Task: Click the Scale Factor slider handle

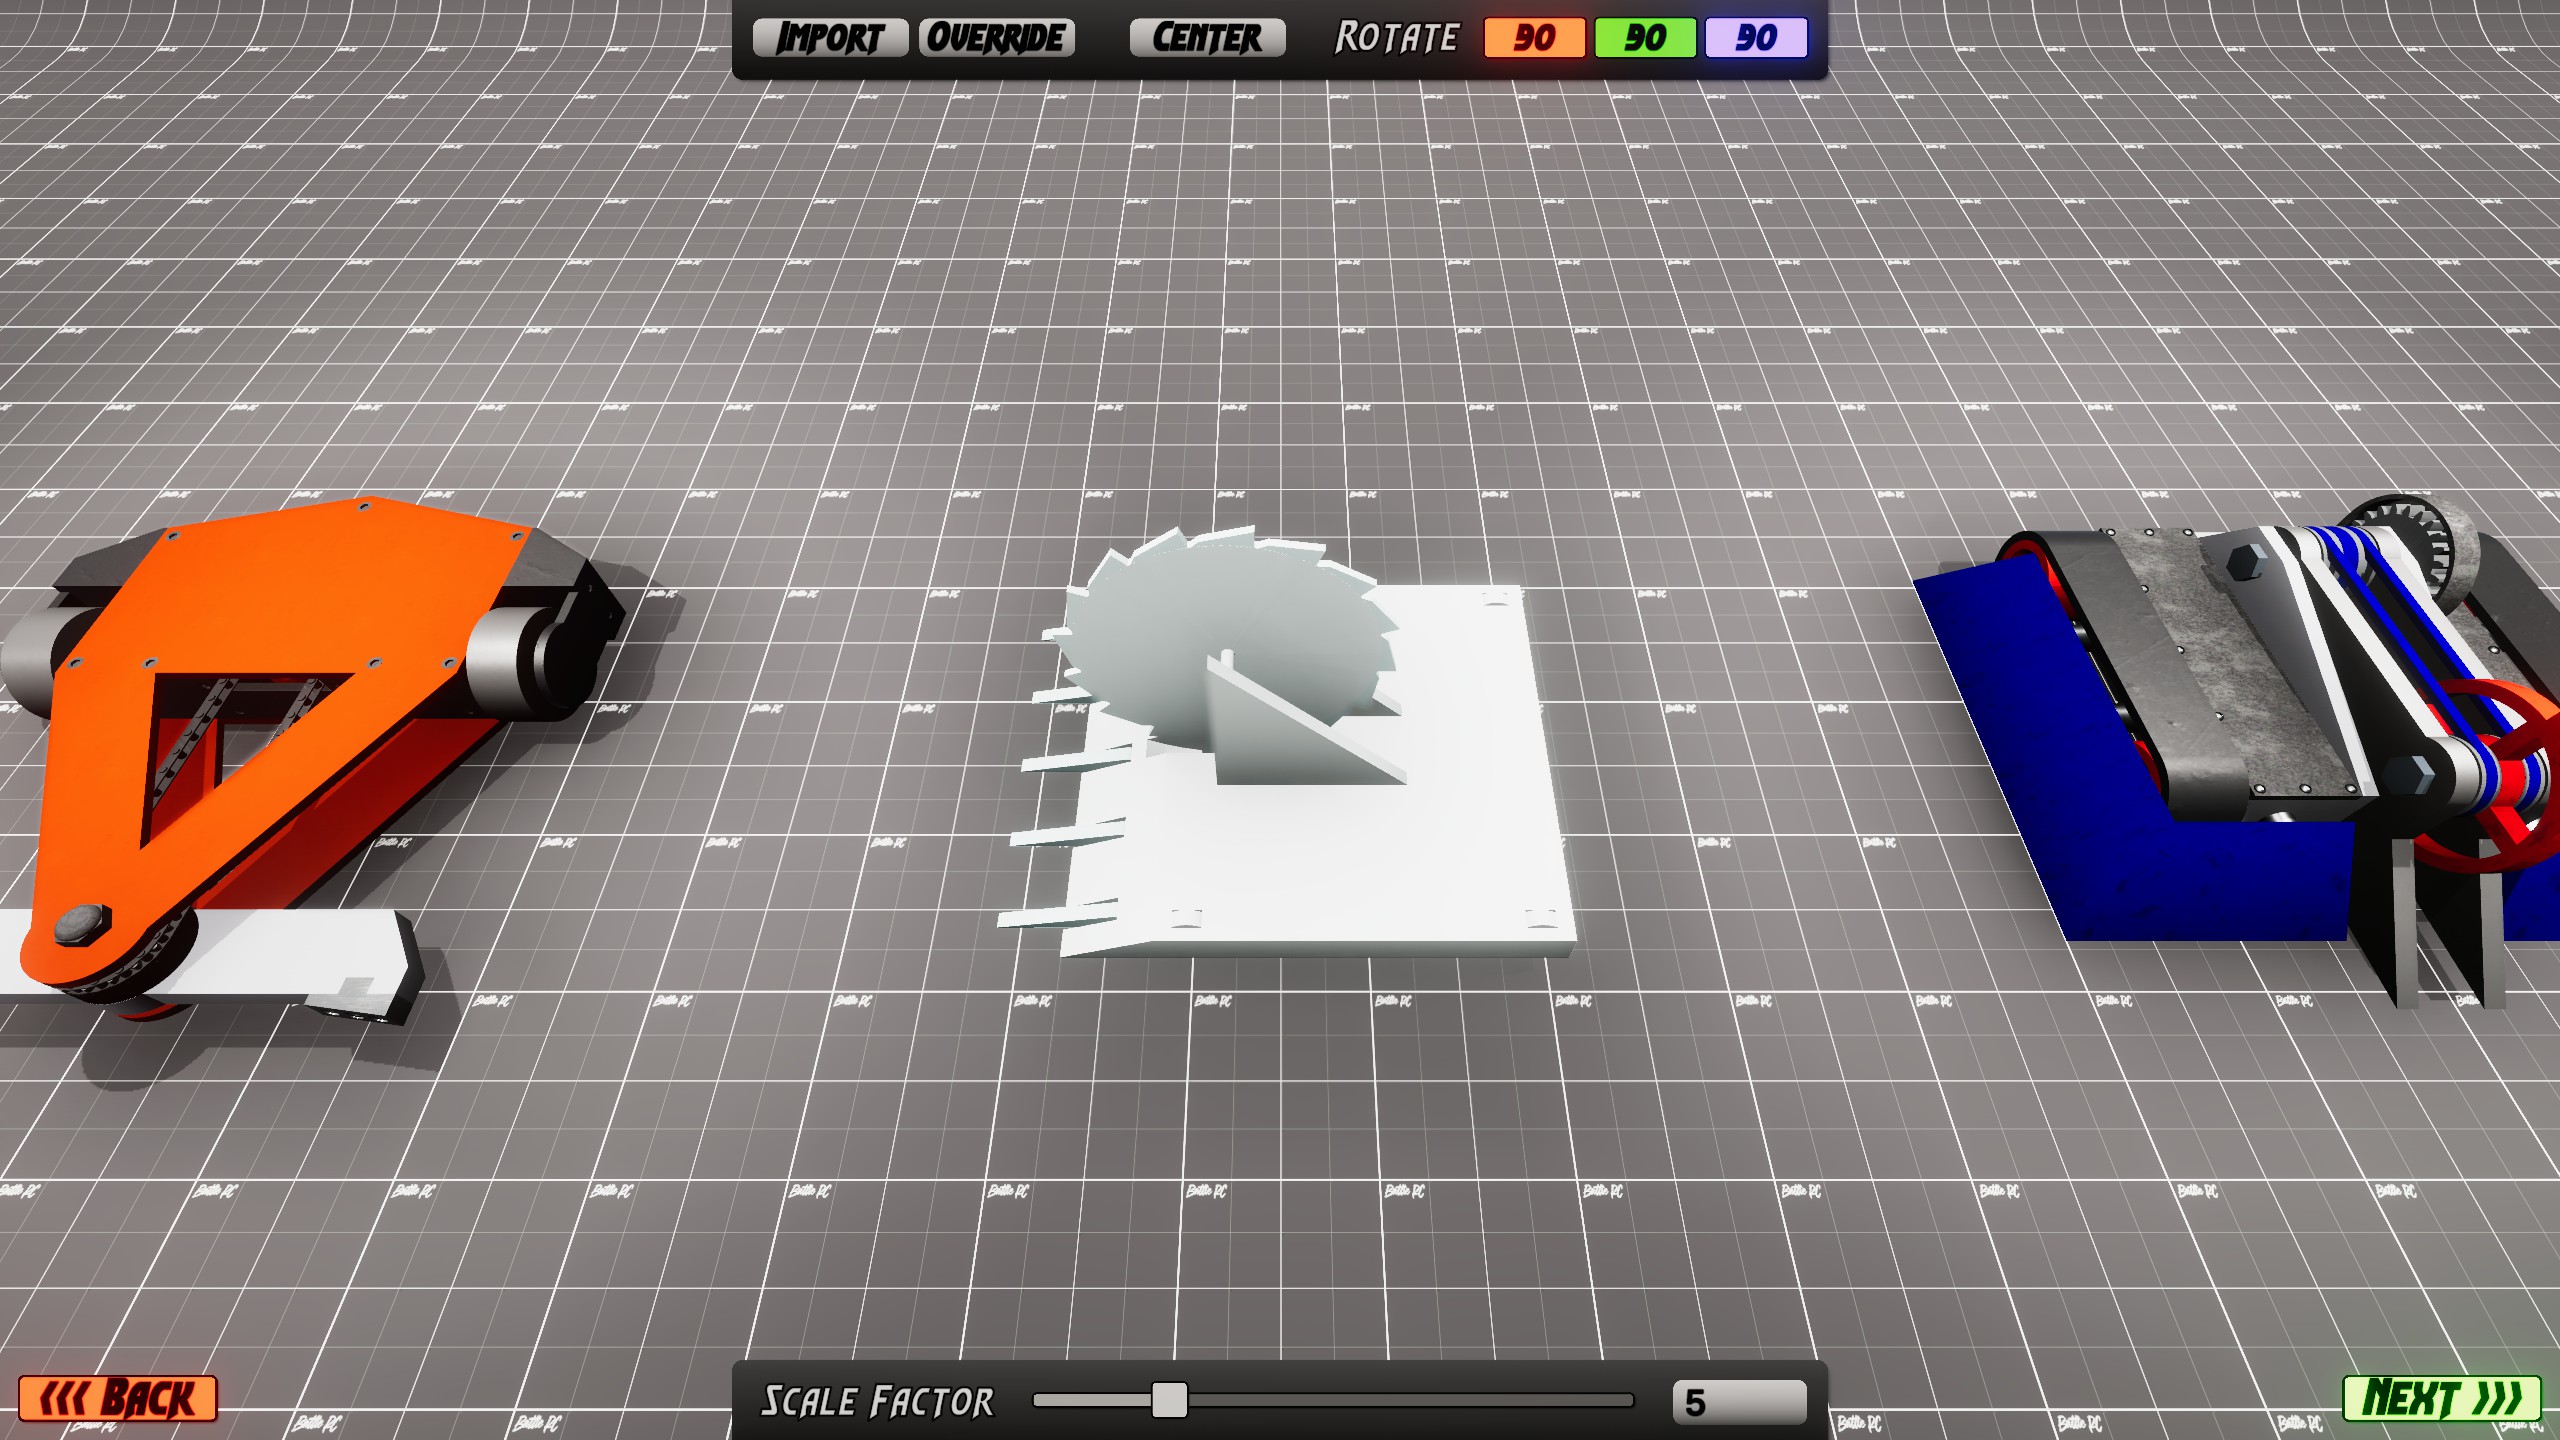Action: (1169, 1400)
